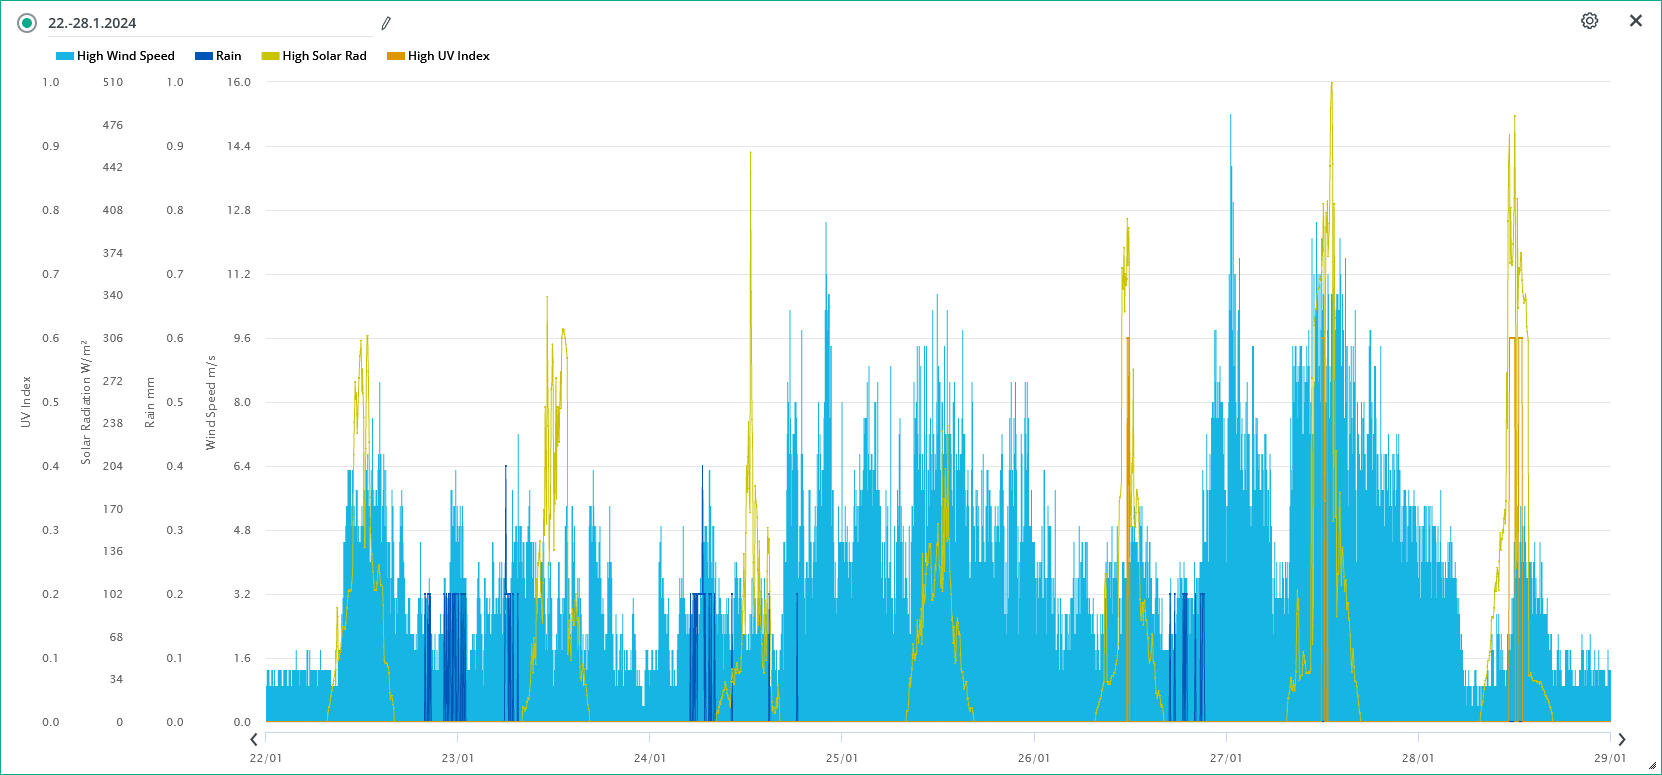Advance to next week using right chevron

[x=1621, y=739]
